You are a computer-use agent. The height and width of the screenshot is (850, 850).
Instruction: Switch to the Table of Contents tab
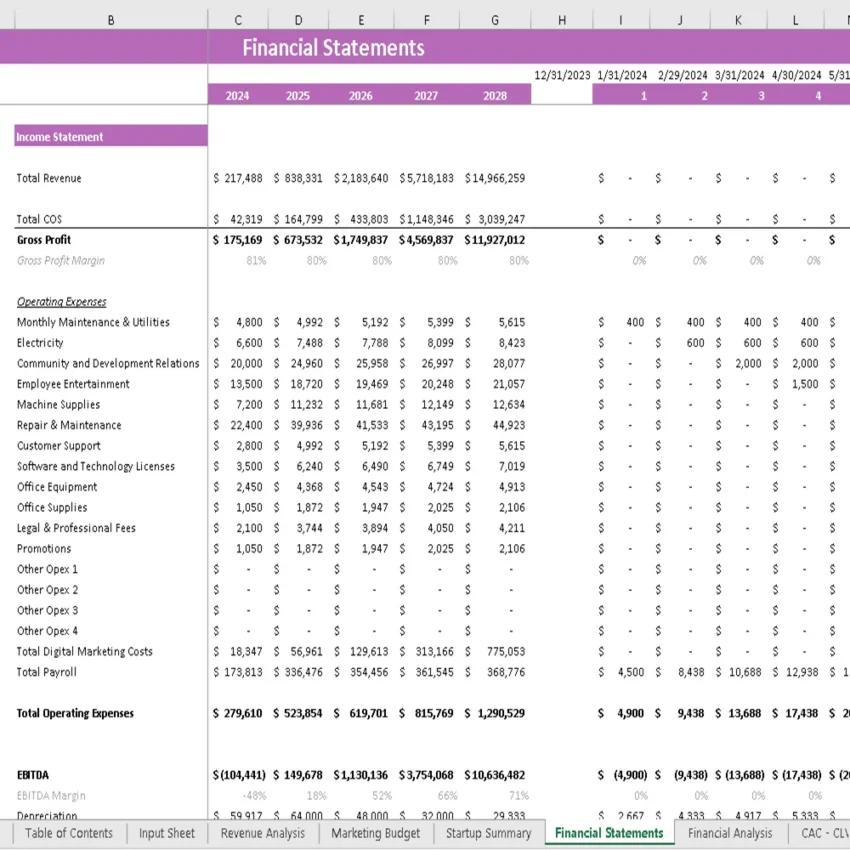pos(67,833)
